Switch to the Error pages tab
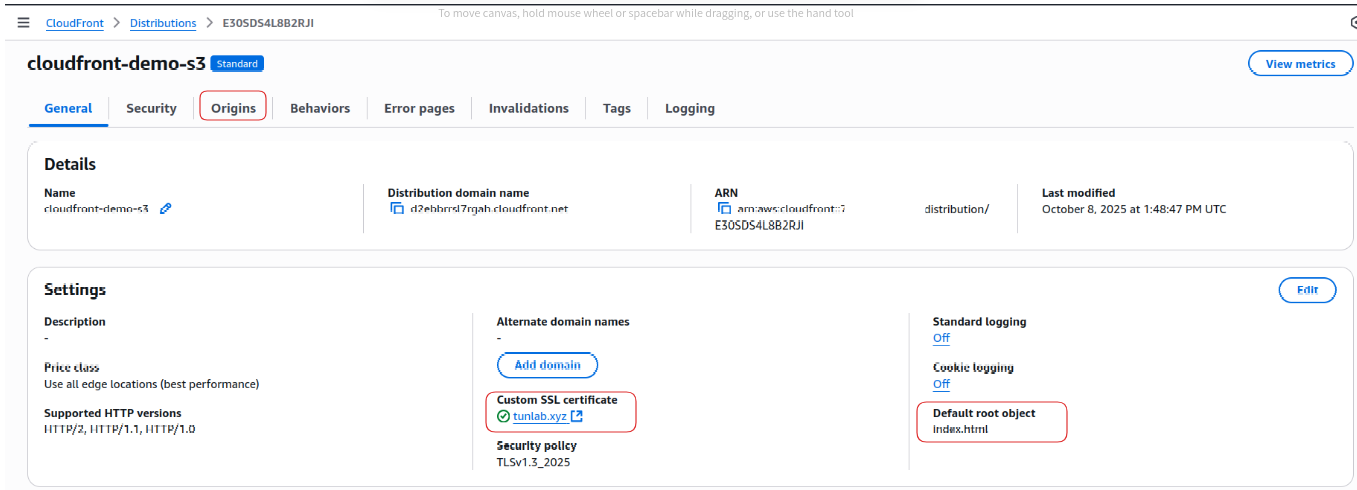 coord(419,108)
